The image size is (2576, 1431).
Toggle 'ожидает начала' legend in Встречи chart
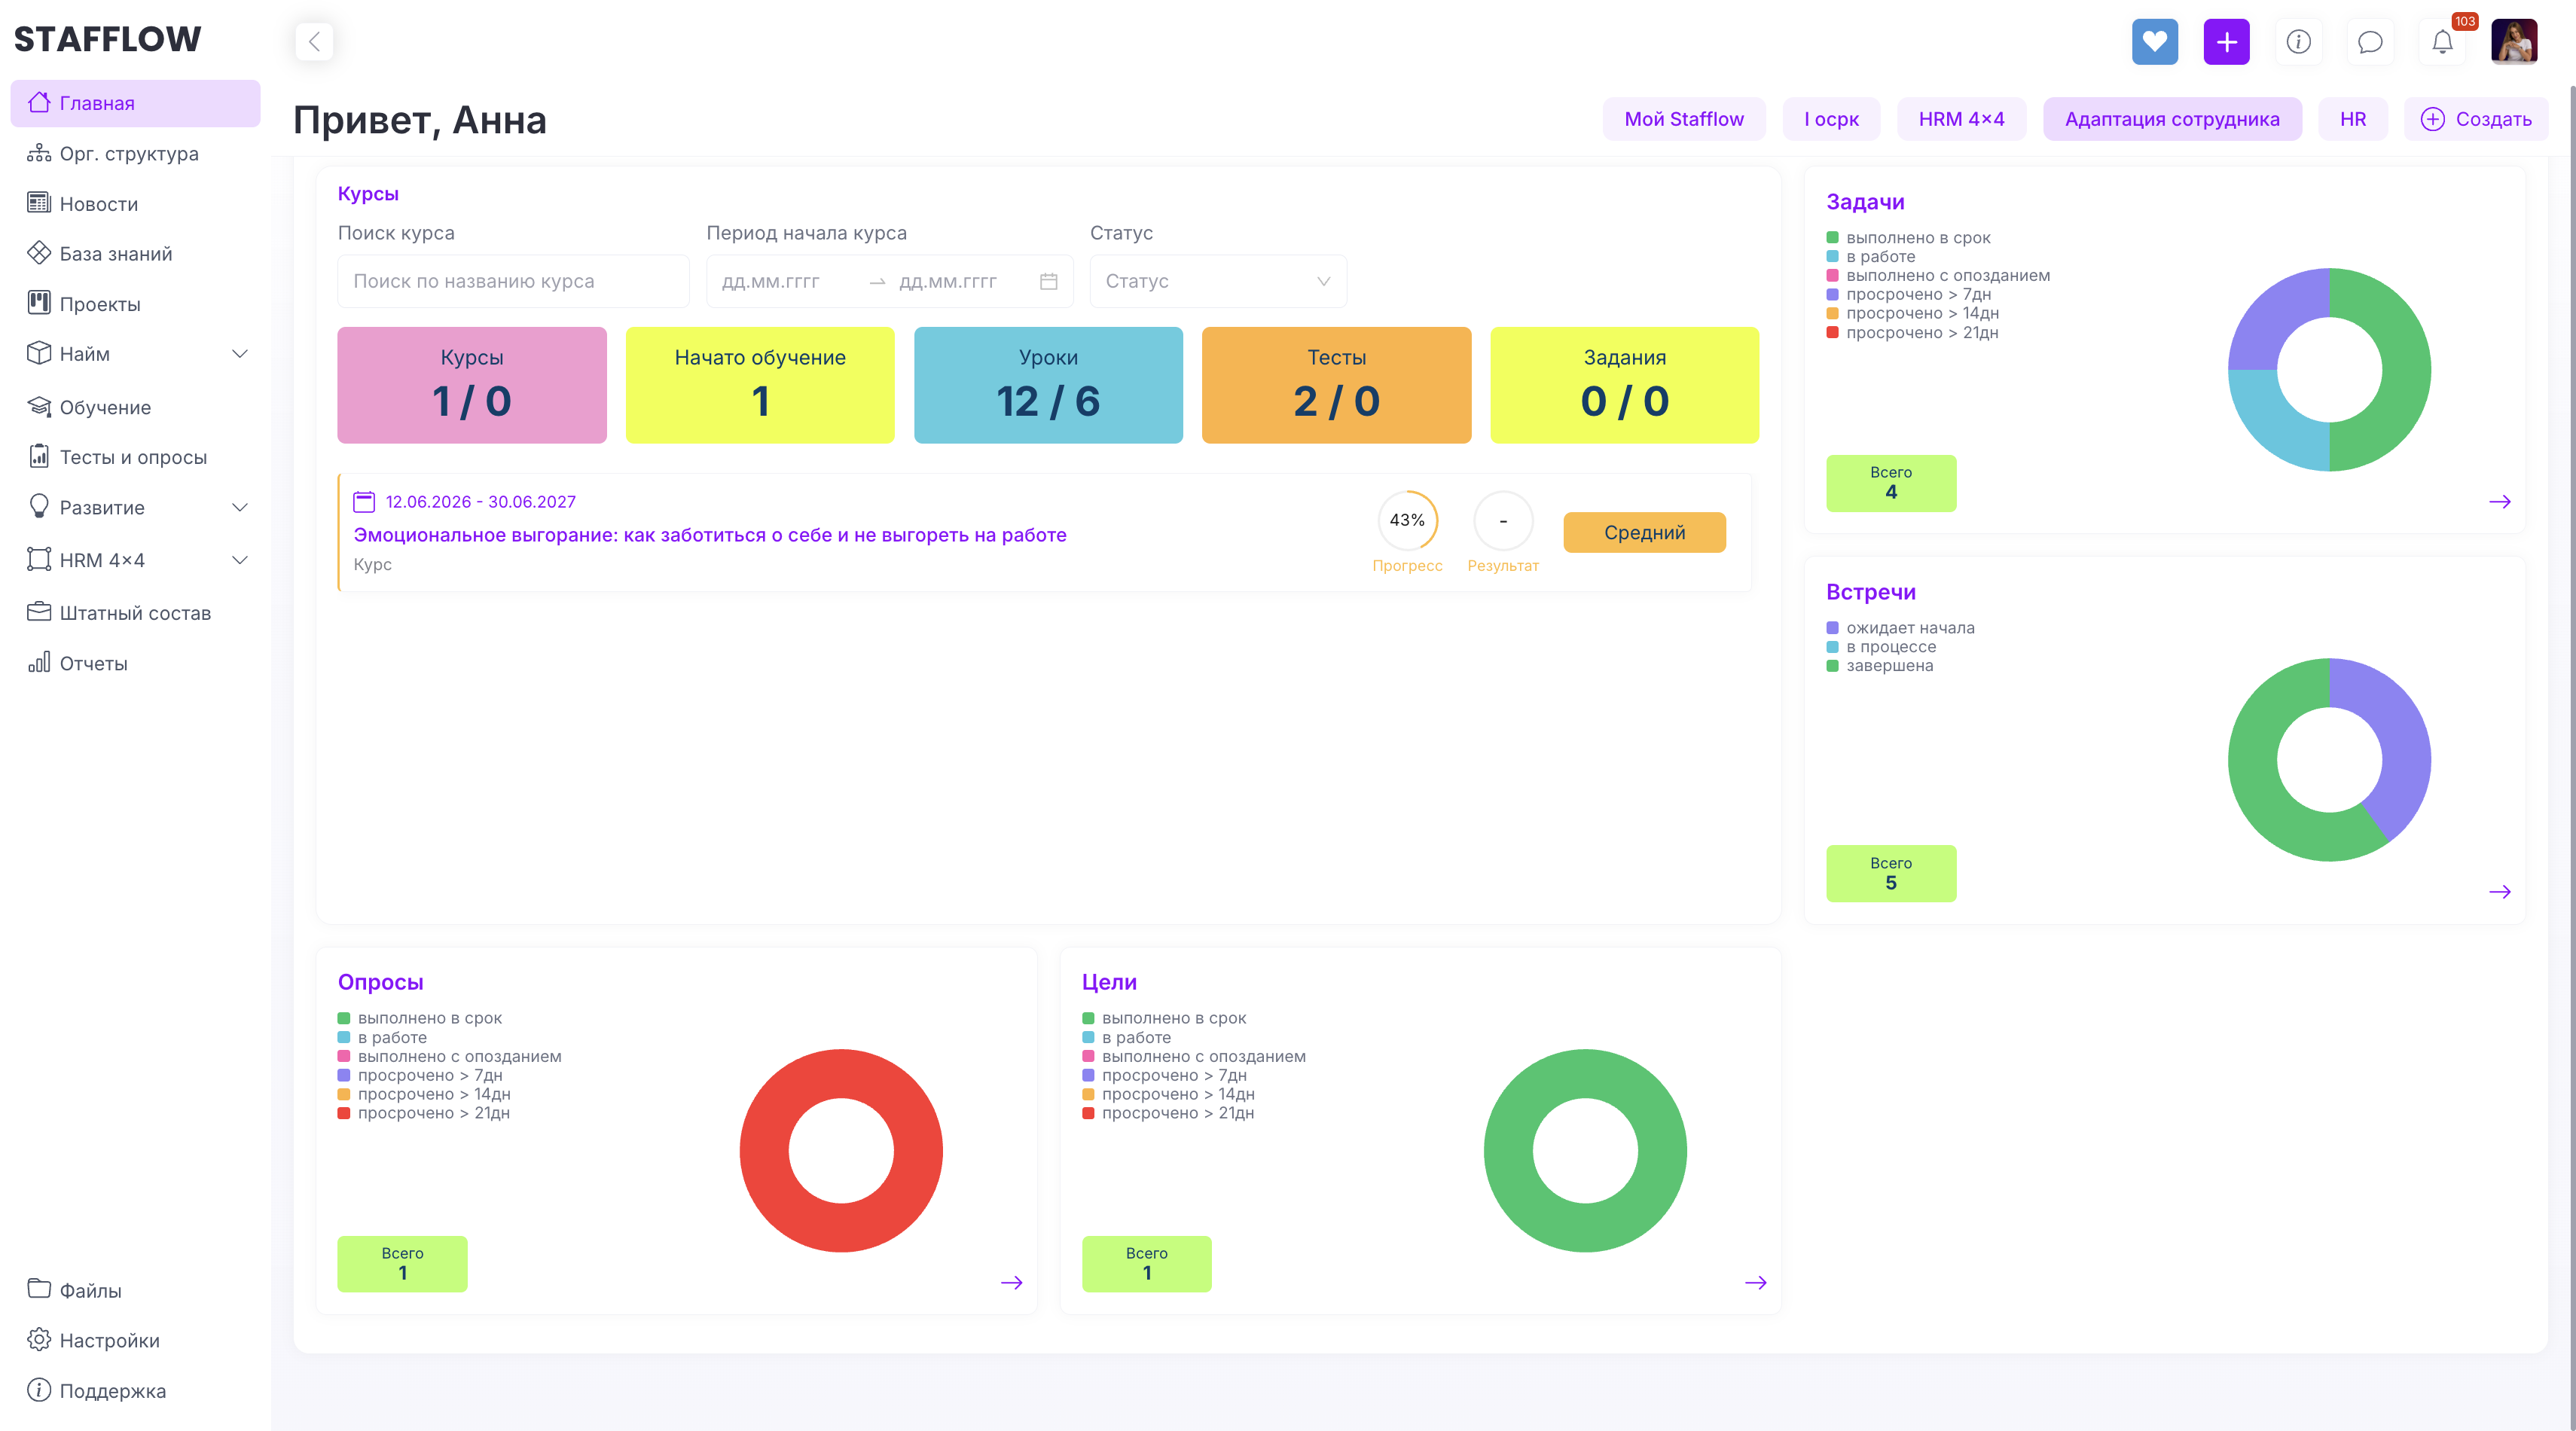pyautogui.click(x=1900, y=628)
